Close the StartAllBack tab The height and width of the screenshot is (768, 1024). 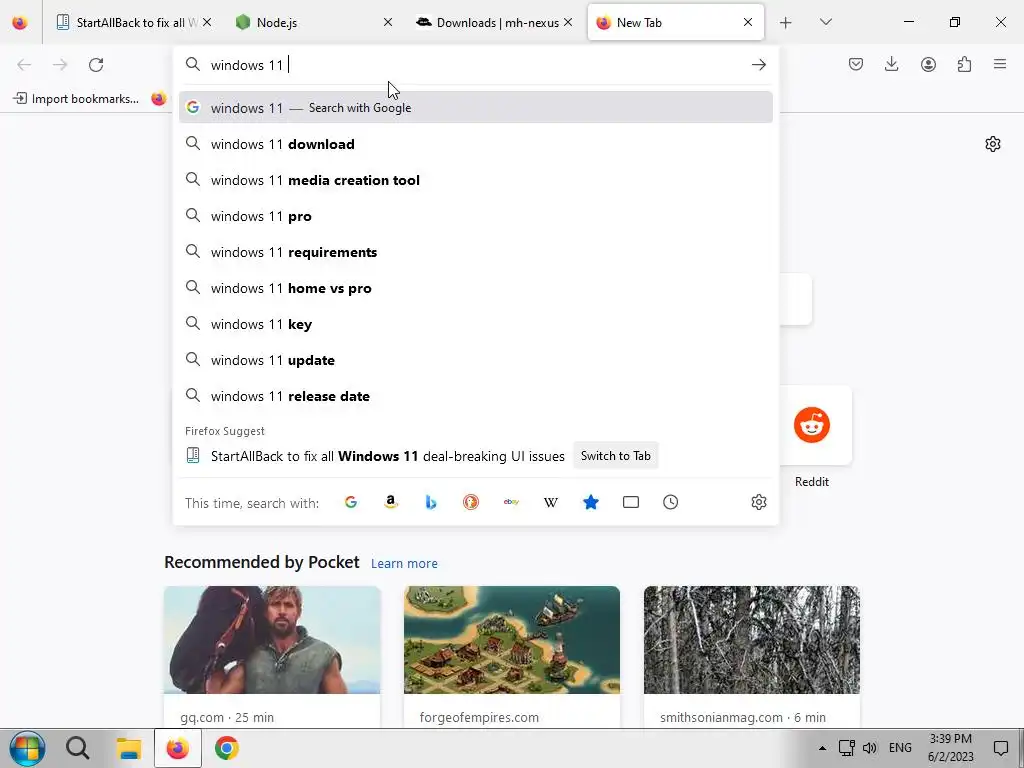click(x=207, y=22)
